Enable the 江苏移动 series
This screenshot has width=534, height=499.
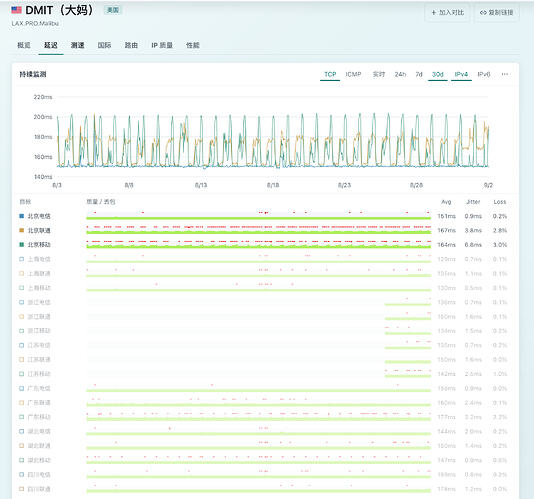coord(21,374)
